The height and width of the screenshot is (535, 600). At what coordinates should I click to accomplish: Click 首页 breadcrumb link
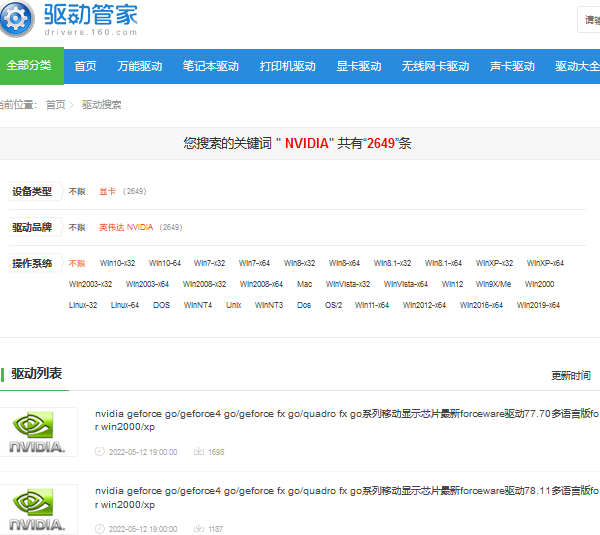tap(56, 104)
